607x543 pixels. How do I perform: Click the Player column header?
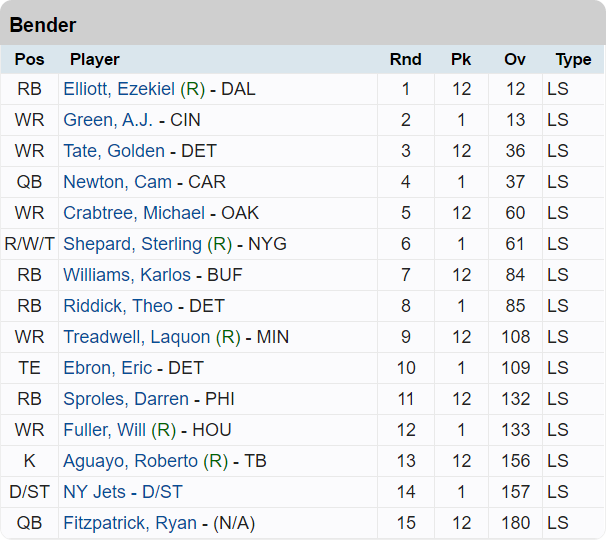tap(95, 60)
